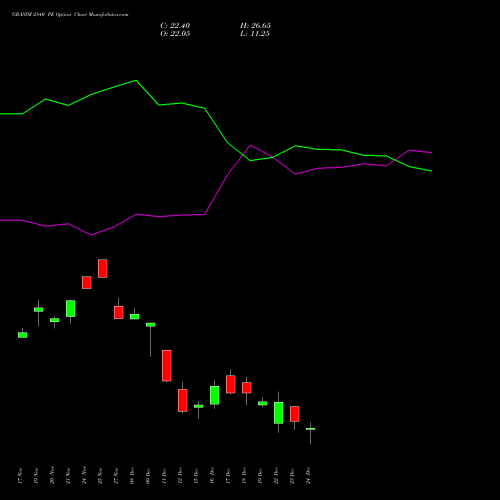Viewport: 500px width, 500px height.
Task: Click the 18 Dec date label
Action: tap(244, 476)
